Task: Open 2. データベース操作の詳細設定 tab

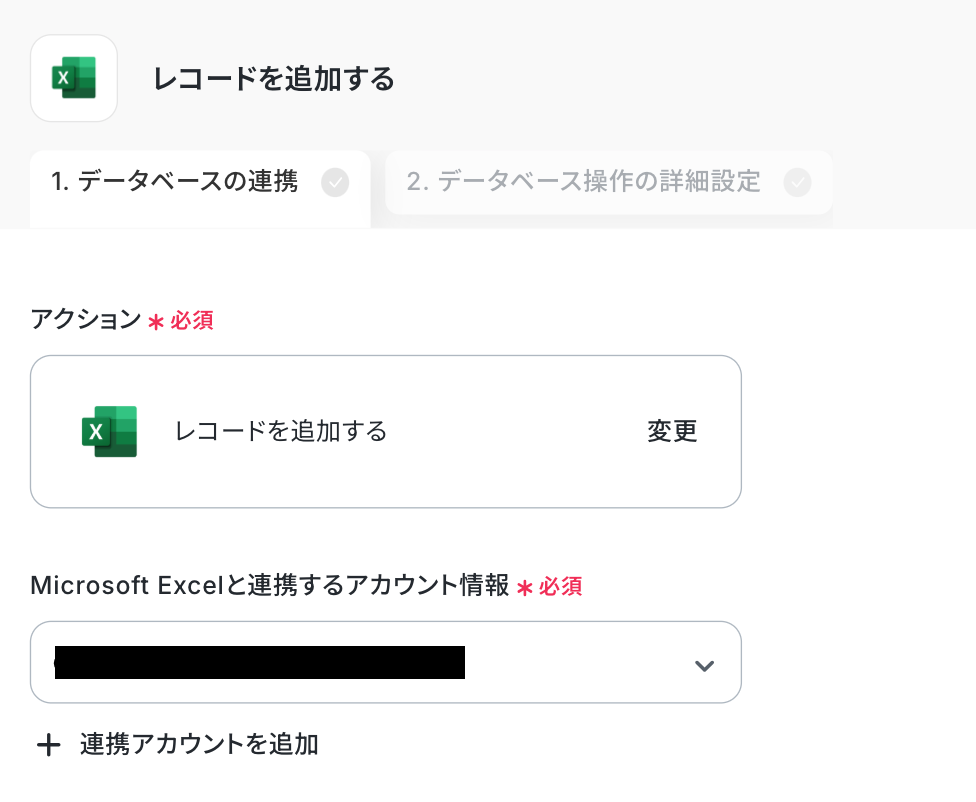Action: pyautogui.click(x=583, y=182)
